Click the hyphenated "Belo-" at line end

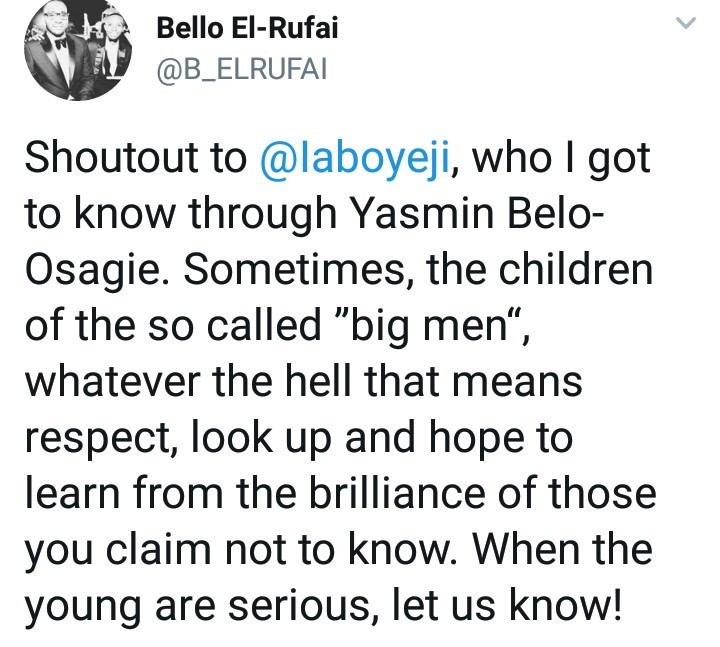[556, 214]
